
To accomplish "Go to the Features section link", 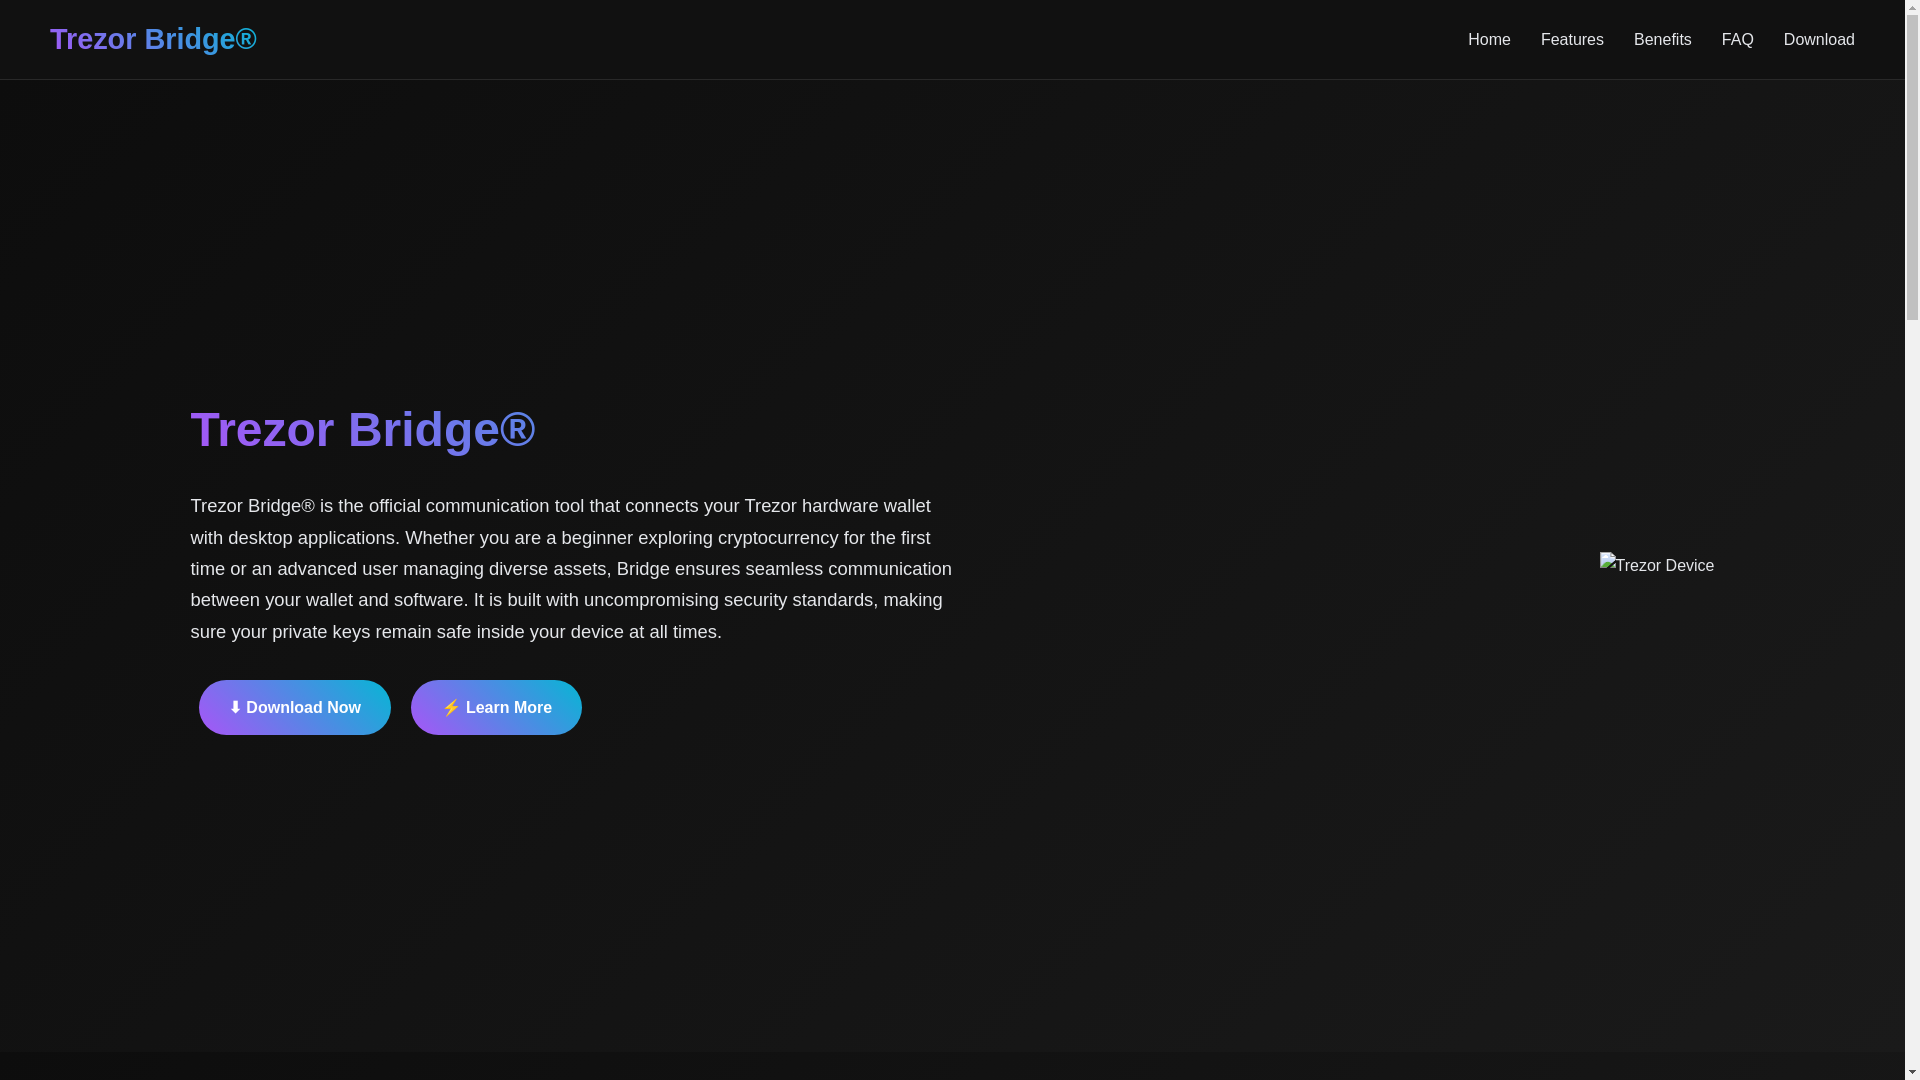I will 1572,40.
